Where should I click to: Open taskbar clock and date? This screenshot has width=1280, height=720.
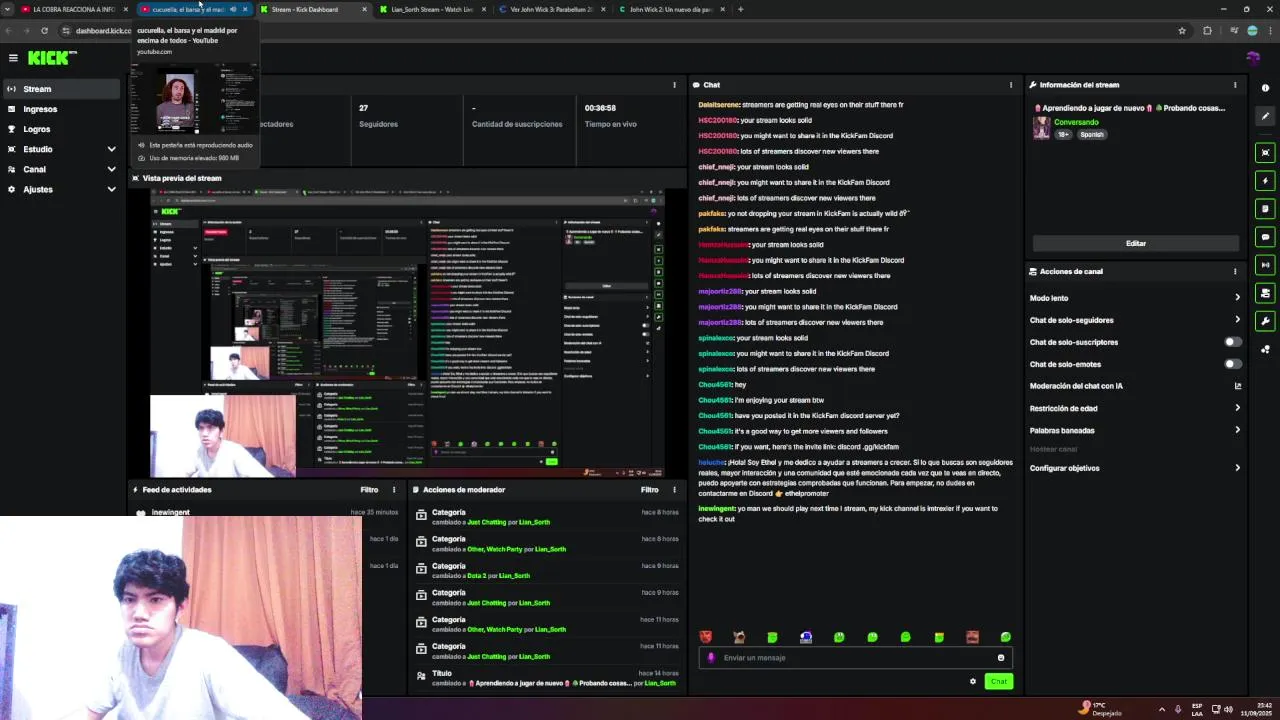[1257, 709]
